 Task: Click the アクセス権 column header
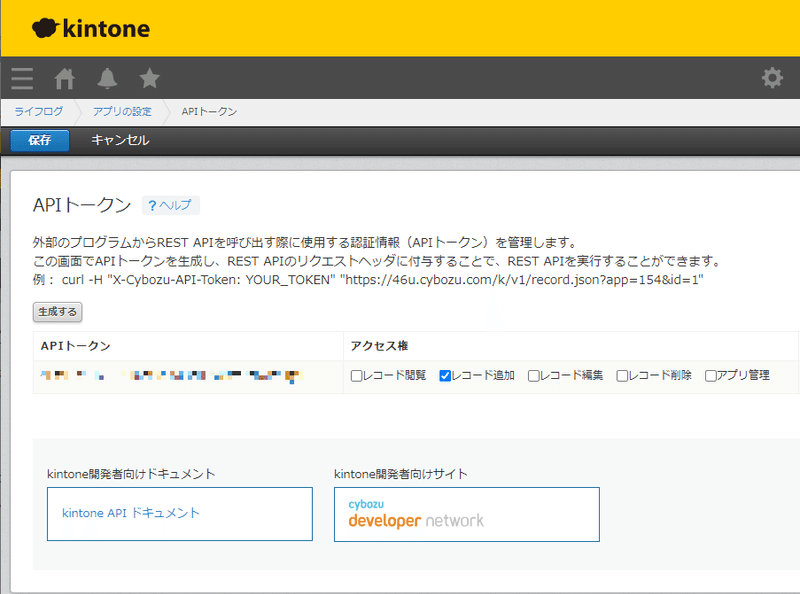[x=380, y=346]
